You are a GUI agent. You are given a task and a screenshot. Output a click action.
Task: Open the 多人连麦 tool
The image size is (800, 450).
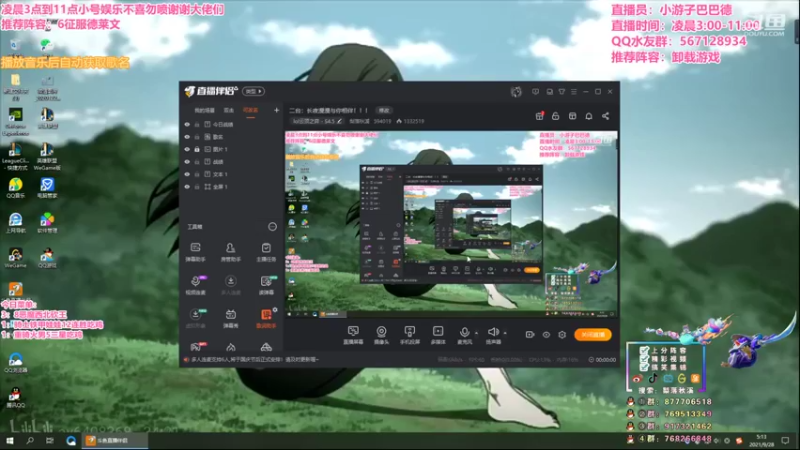point(231,285)
